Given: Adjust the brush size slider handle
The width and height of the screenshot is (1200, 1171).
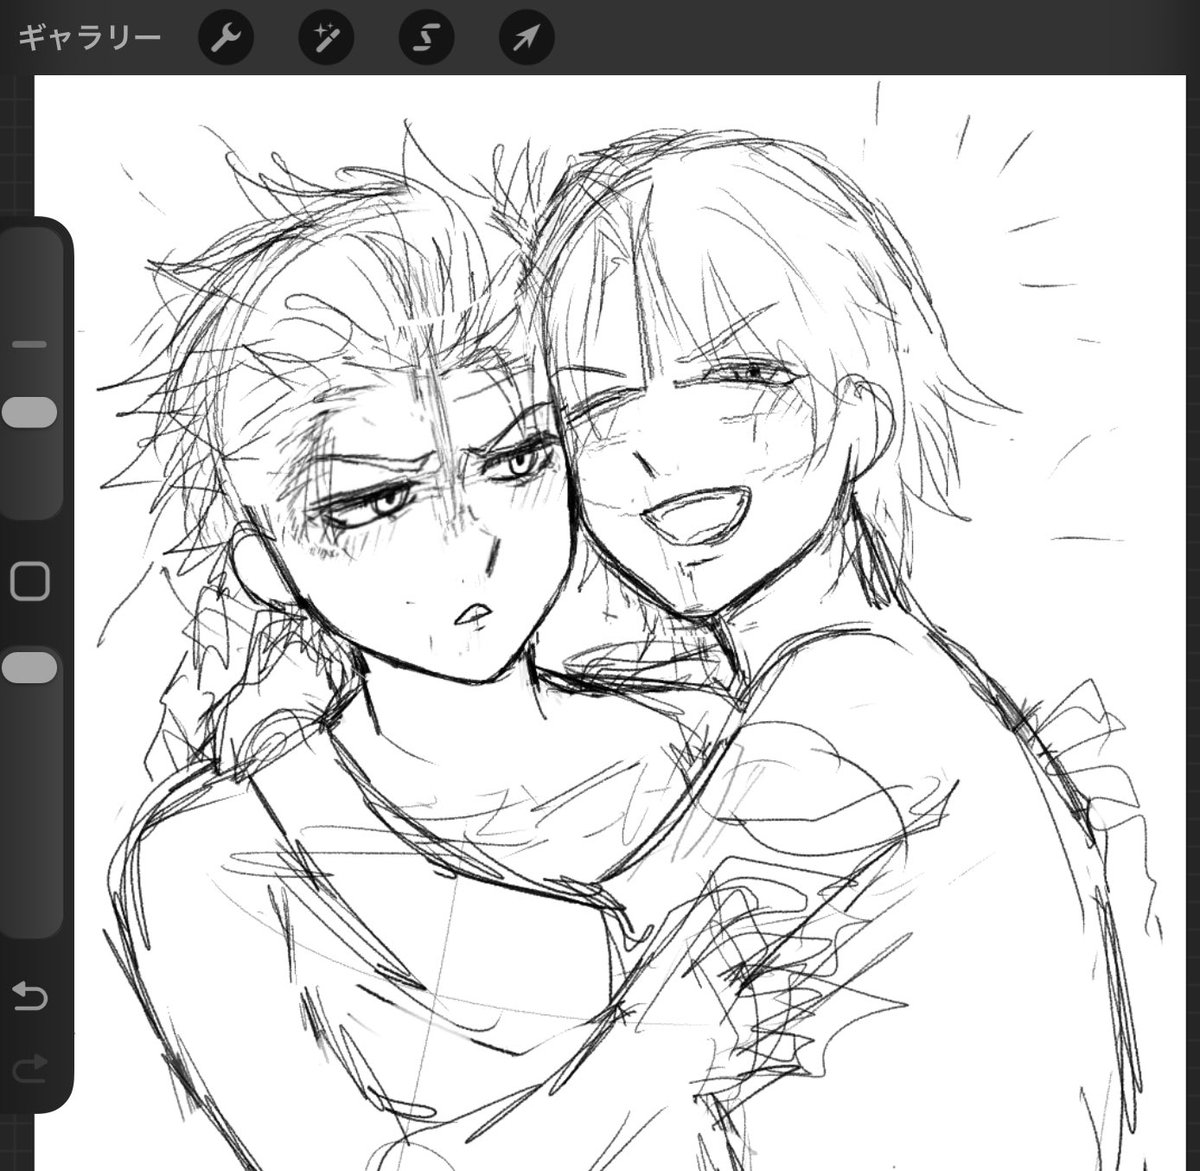Looking at the screenshot, I should click(x=29, y=413).
